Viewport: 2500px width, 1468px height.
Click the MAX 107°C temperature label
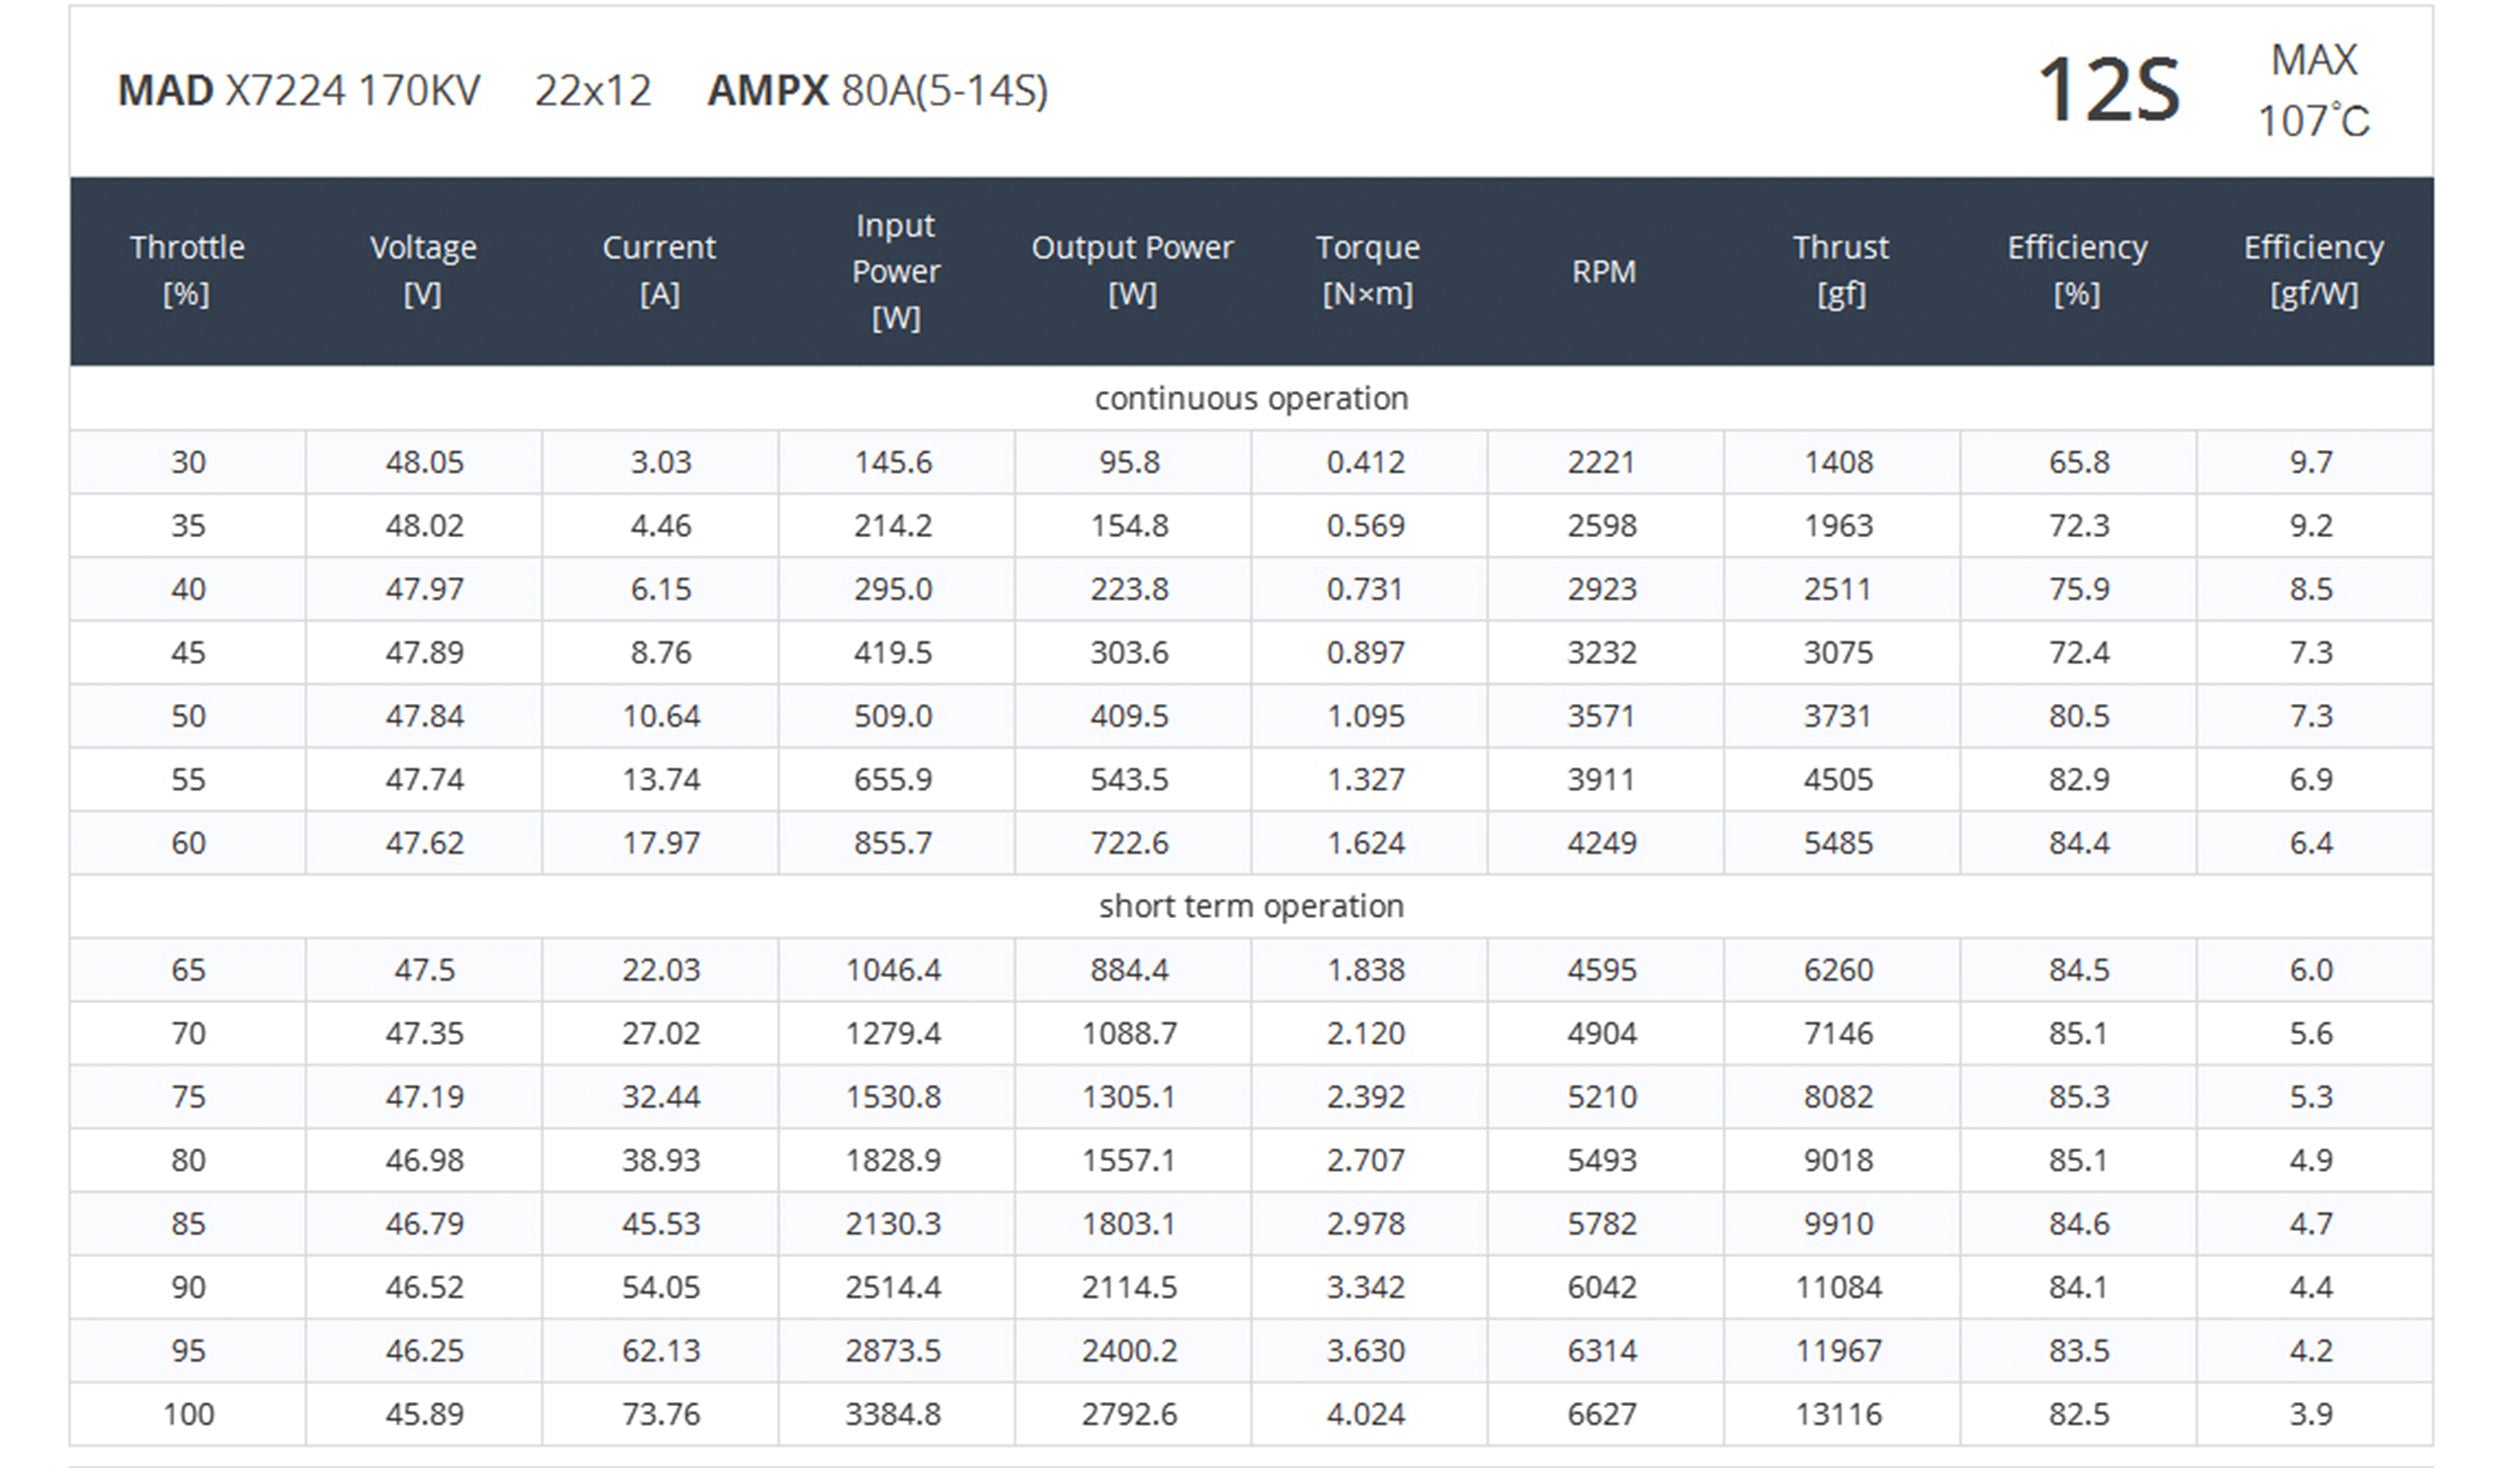[2313, 91]
